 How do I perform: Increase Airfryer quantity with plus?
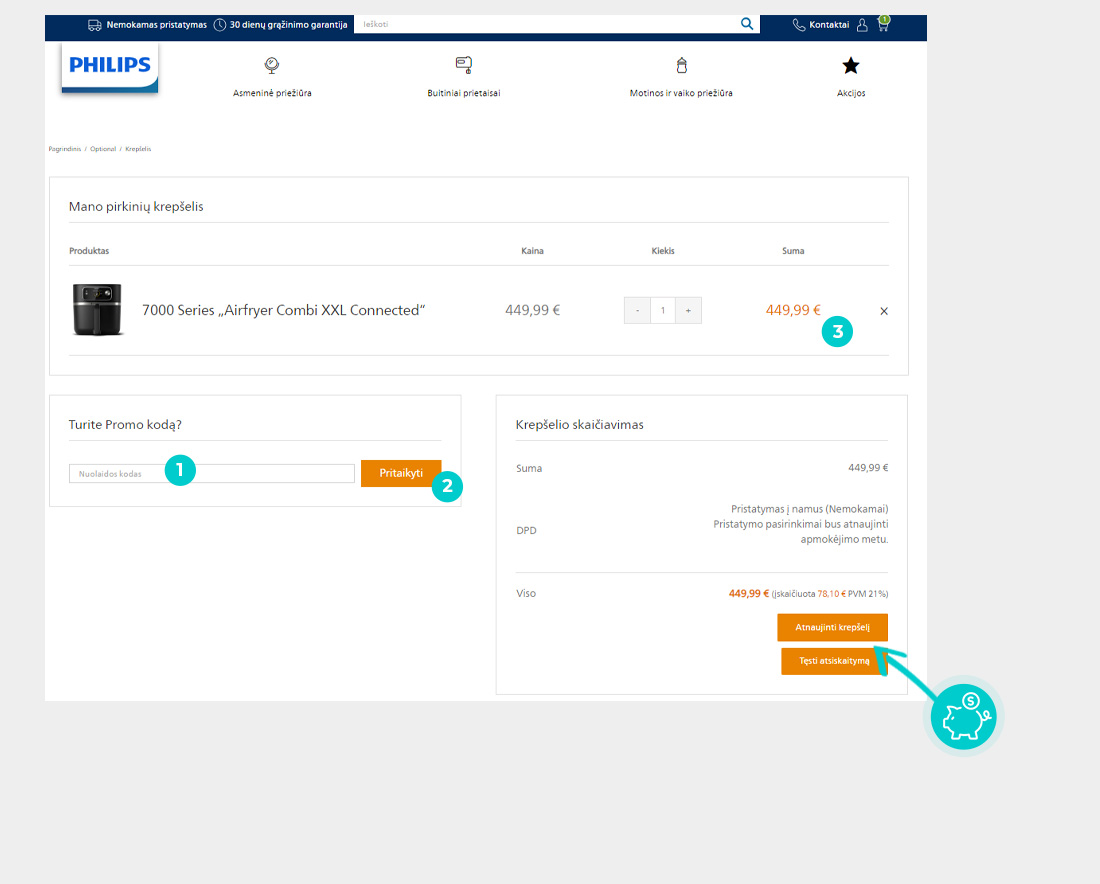pyautogui.click(x=688, y=310)
